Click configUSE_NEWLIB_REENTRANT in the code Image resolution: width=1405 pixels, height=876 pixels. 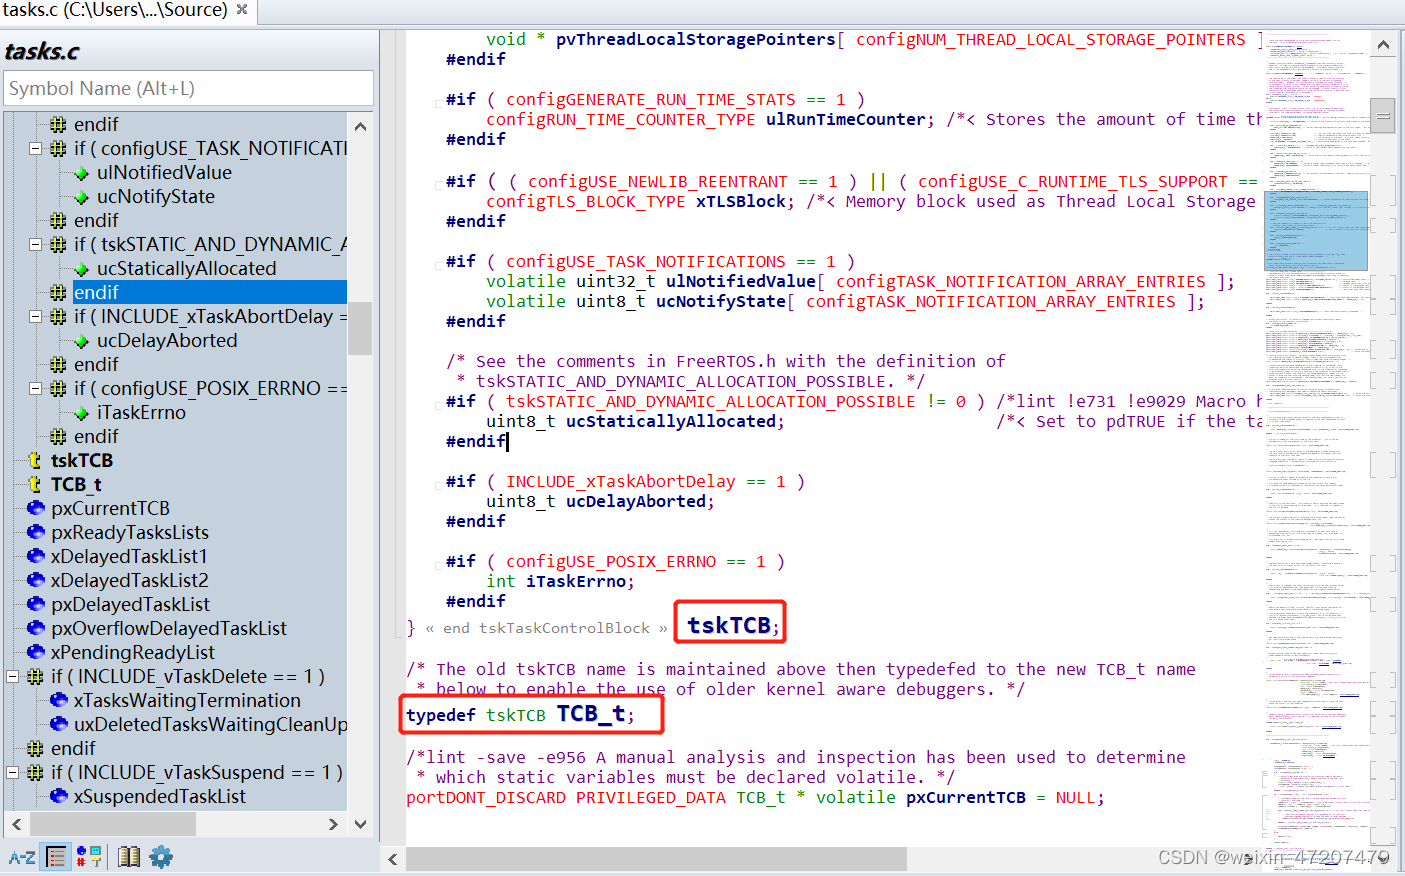[658, 181]
